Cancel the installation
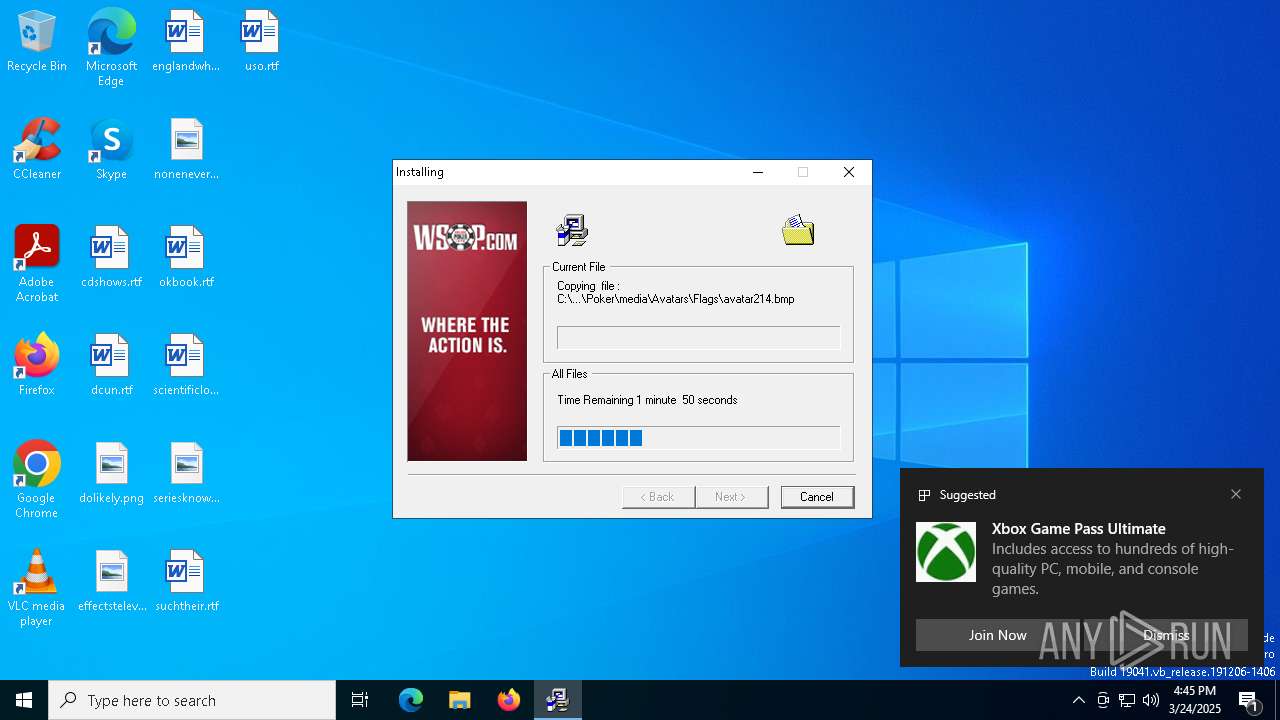Viewport: 1280px width, 720px height. (817, 497)
